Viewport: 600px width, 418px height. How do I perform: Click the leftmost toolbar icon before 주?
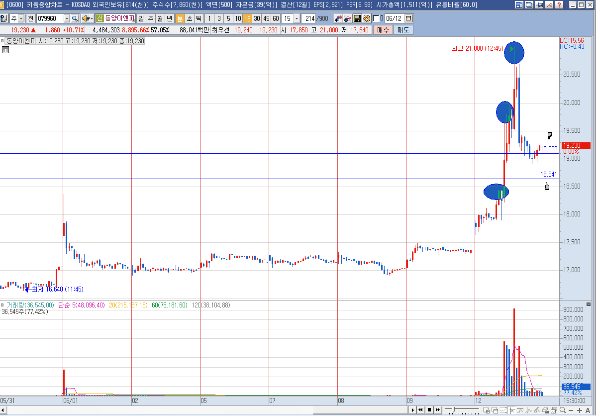(4, 18)
